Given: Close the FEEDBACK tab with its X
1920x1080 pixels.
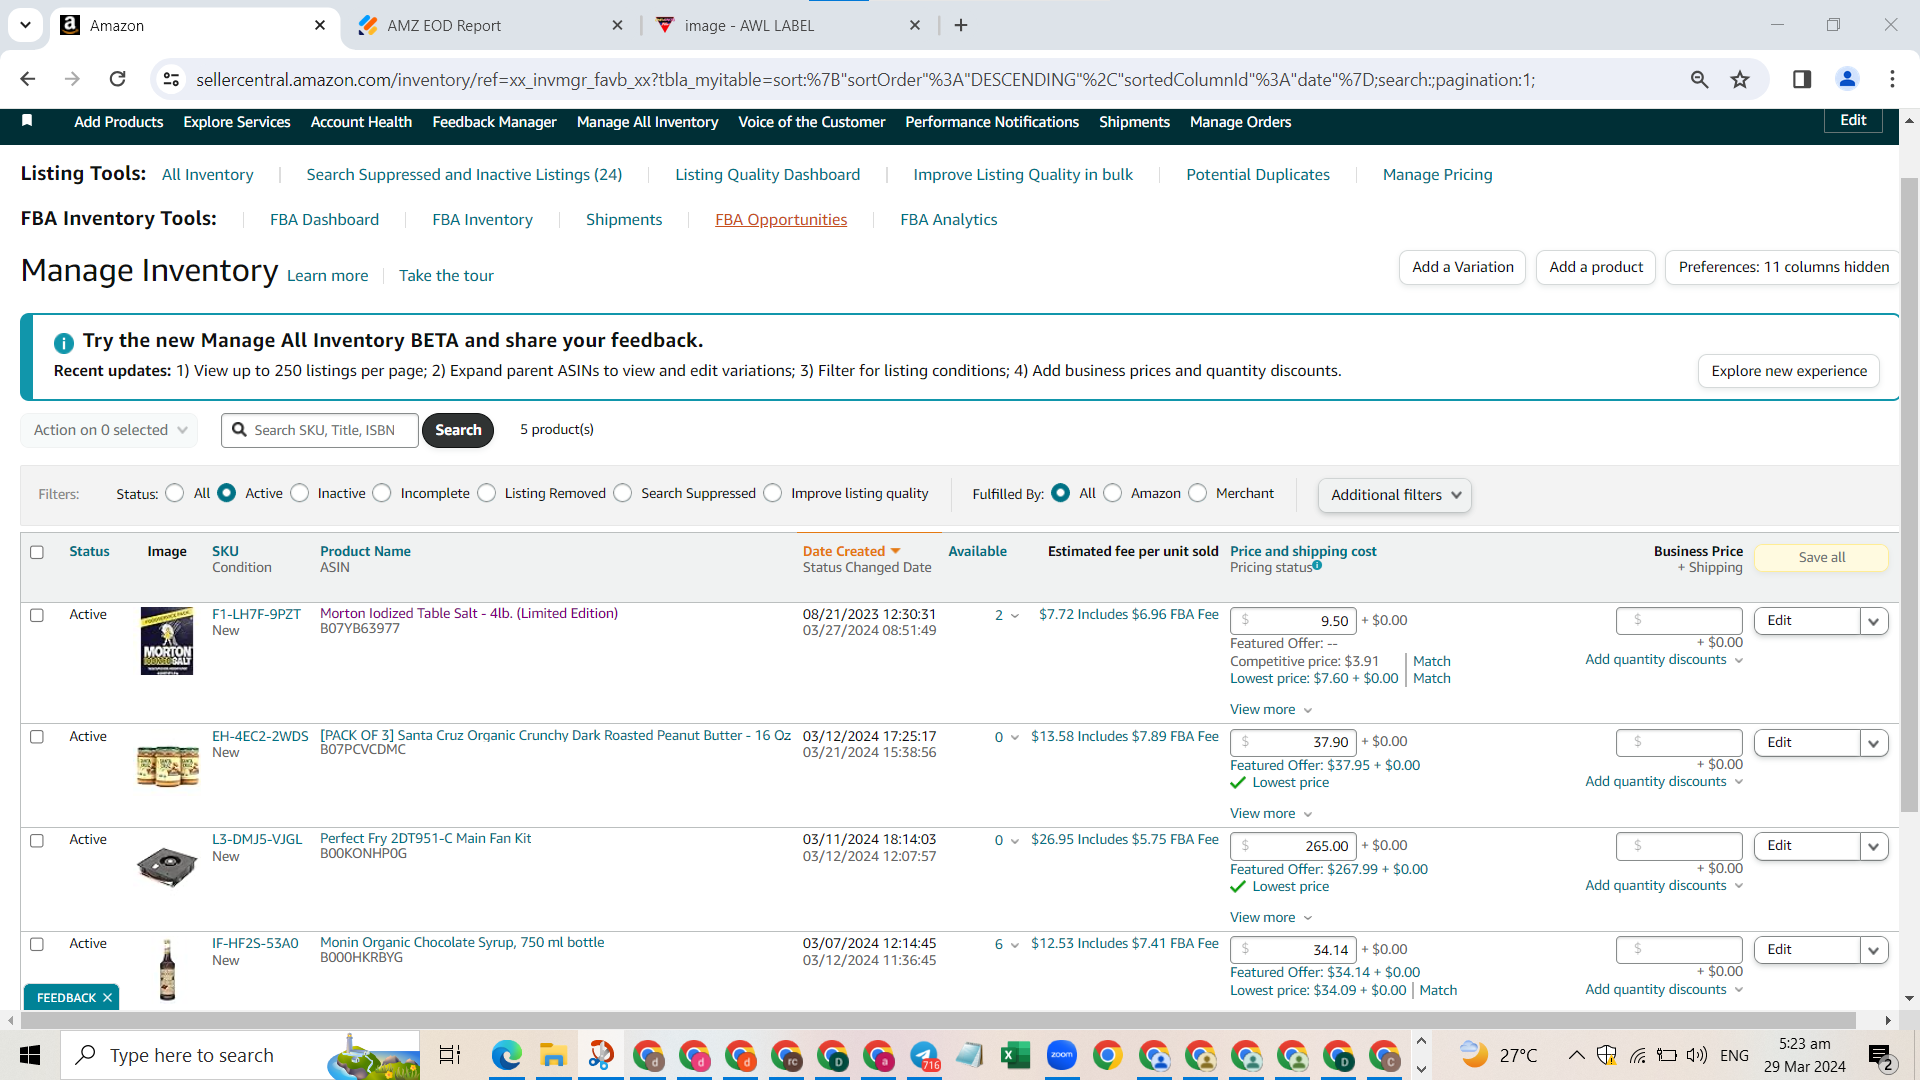Looking at the screenshot, I should tap(107, 998).
